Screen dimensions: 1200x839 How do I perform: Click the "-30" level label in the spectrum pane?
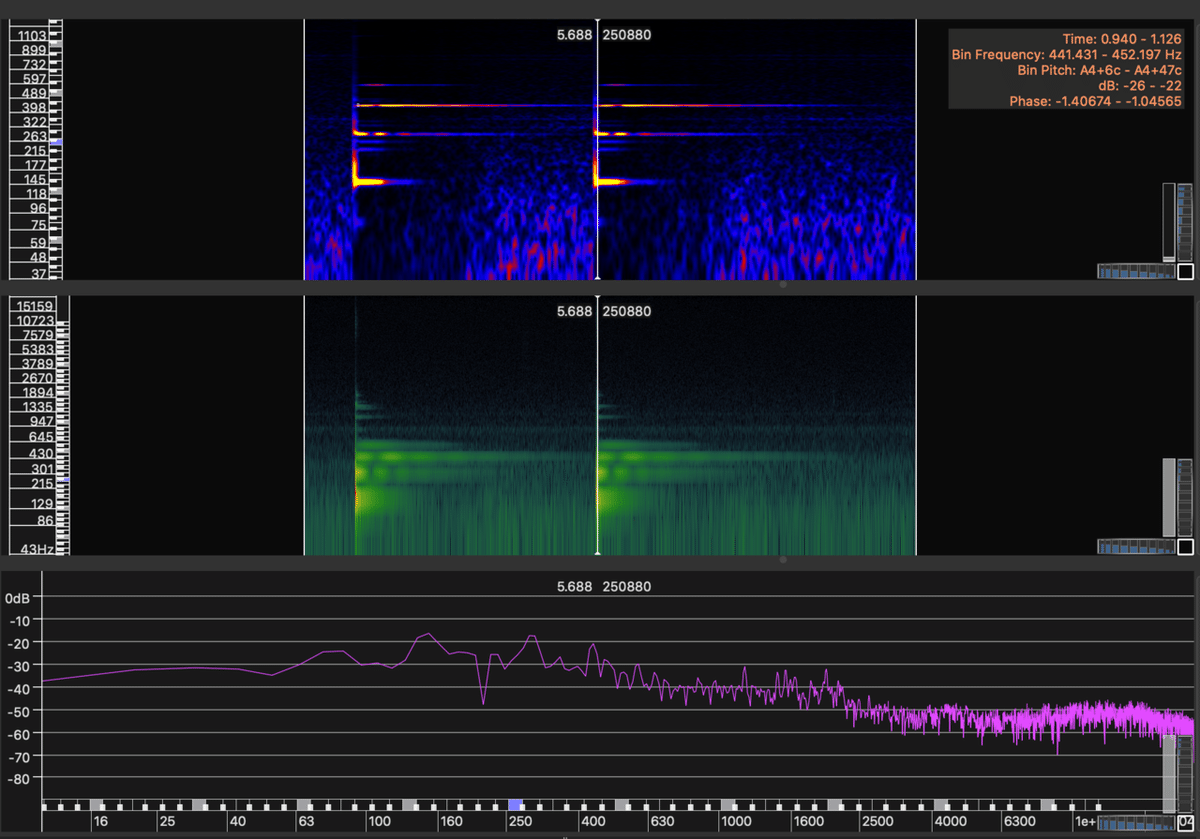point(19,666)
